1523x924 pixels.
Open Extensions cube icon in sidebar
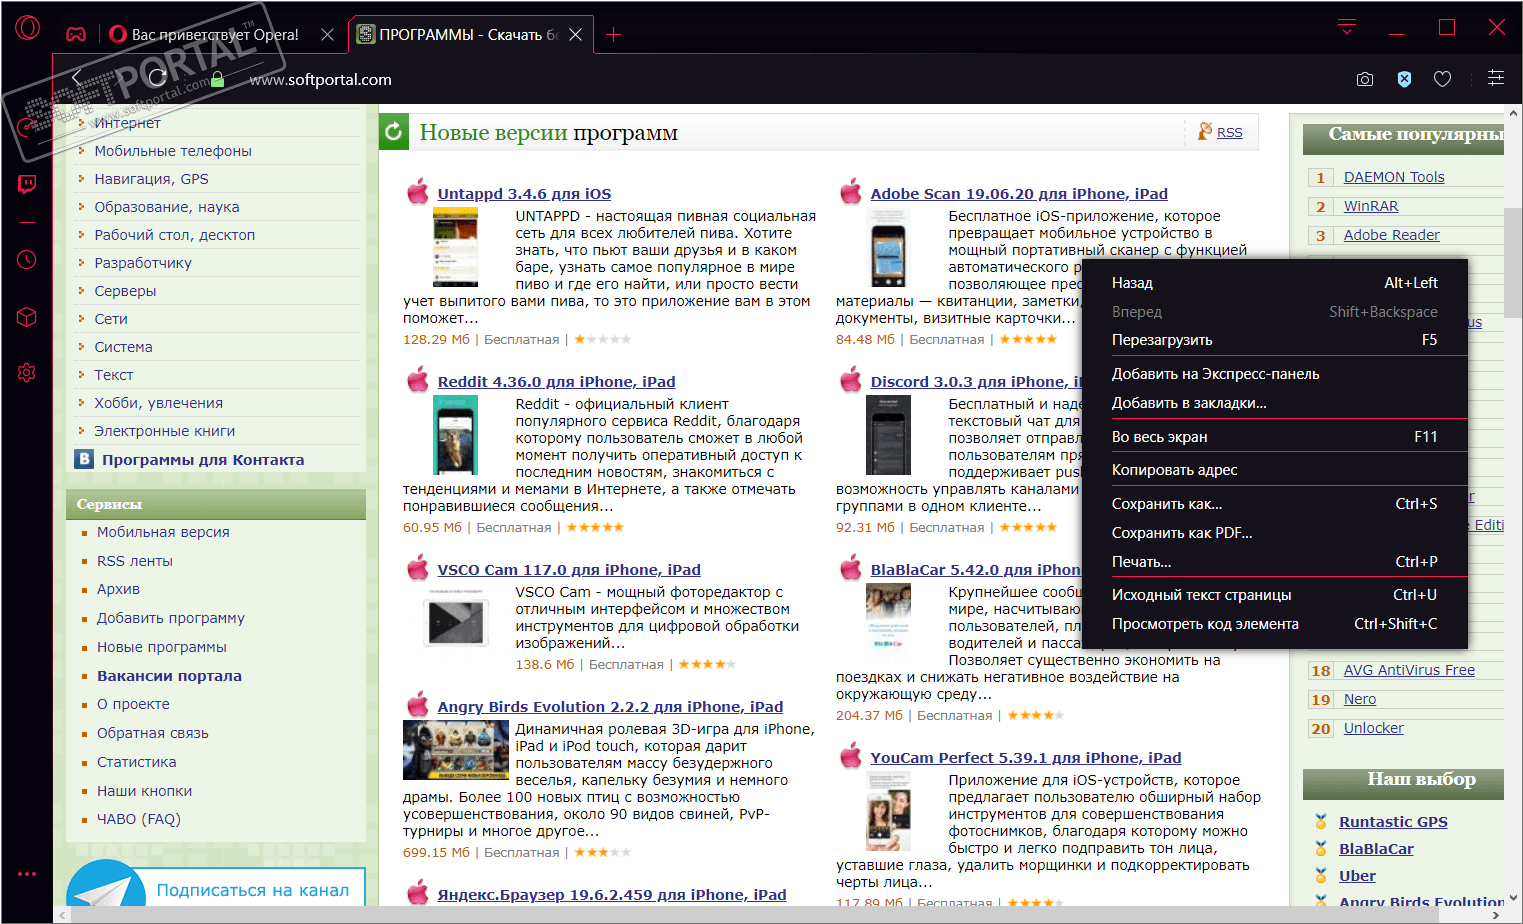[x=27, y=317]
